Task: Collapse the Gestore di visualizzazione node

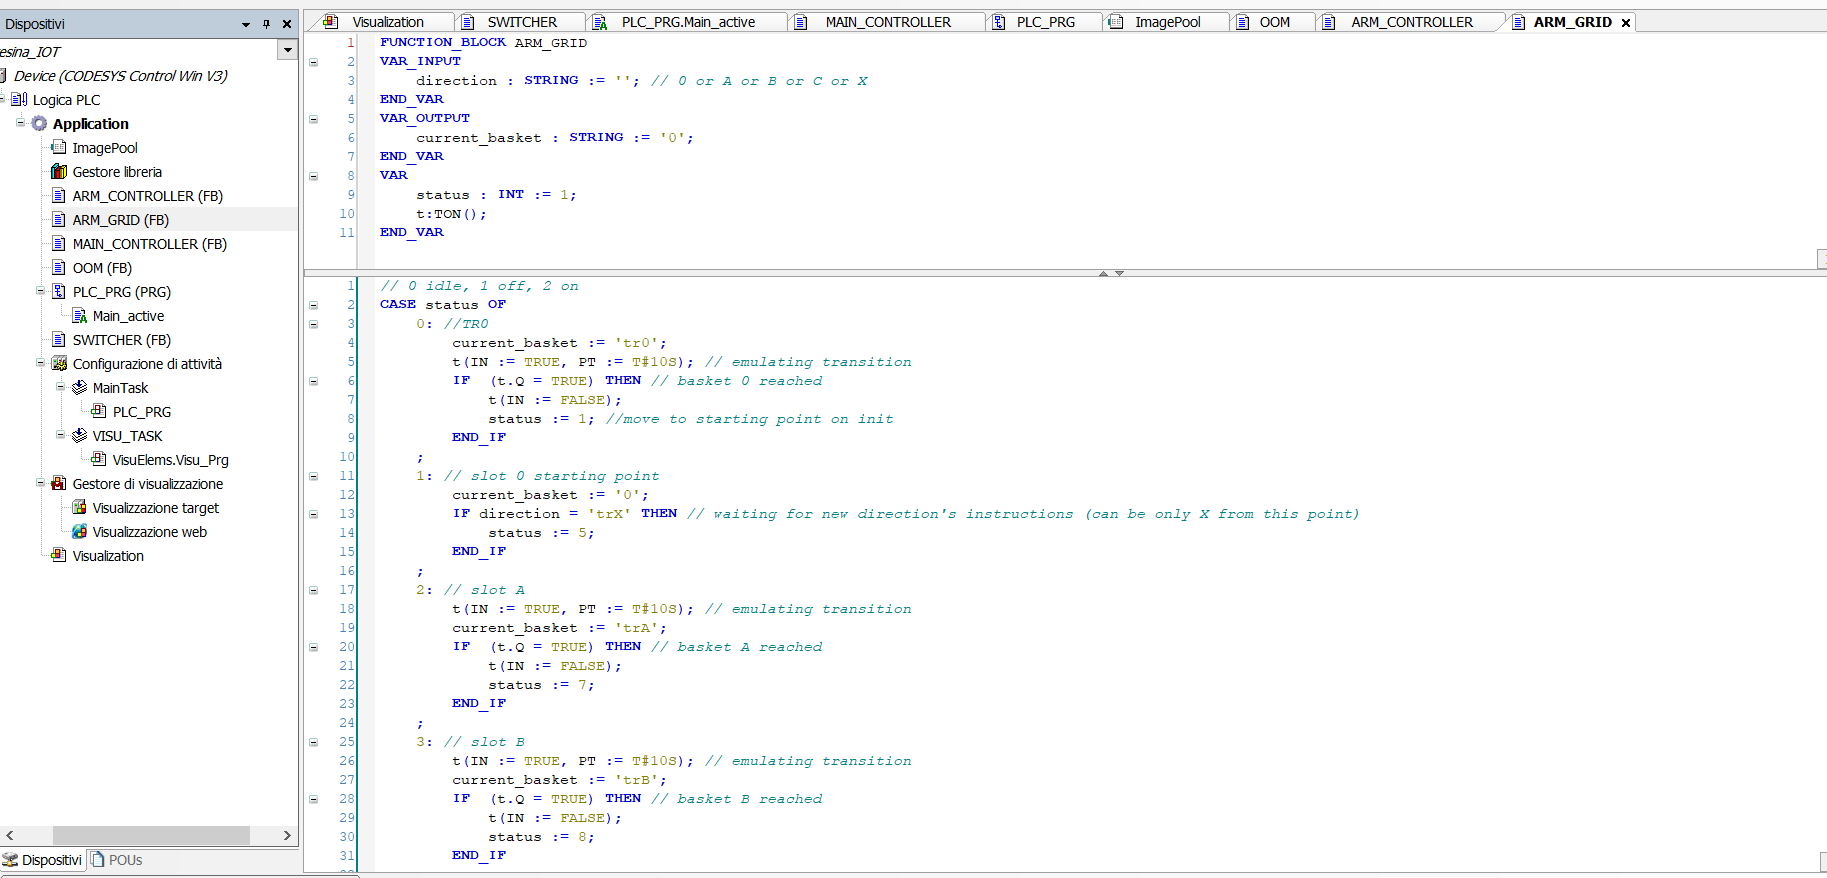Action: pos(40,483)
